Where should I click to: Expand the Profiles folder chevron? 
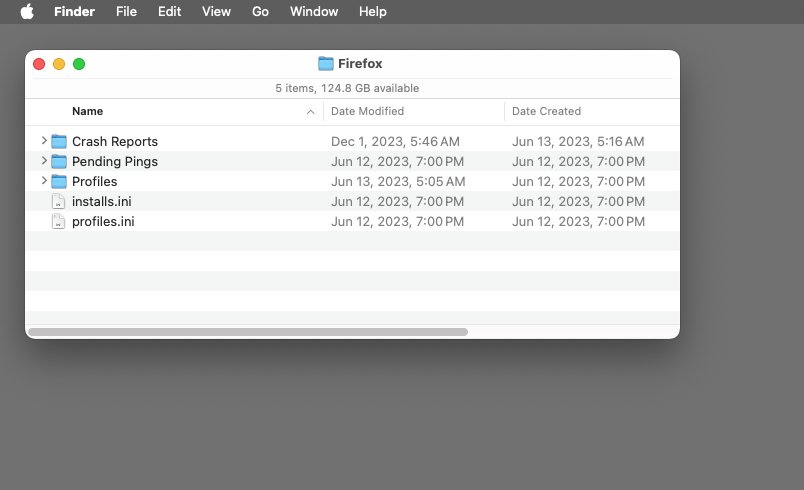tap(44, 181)
